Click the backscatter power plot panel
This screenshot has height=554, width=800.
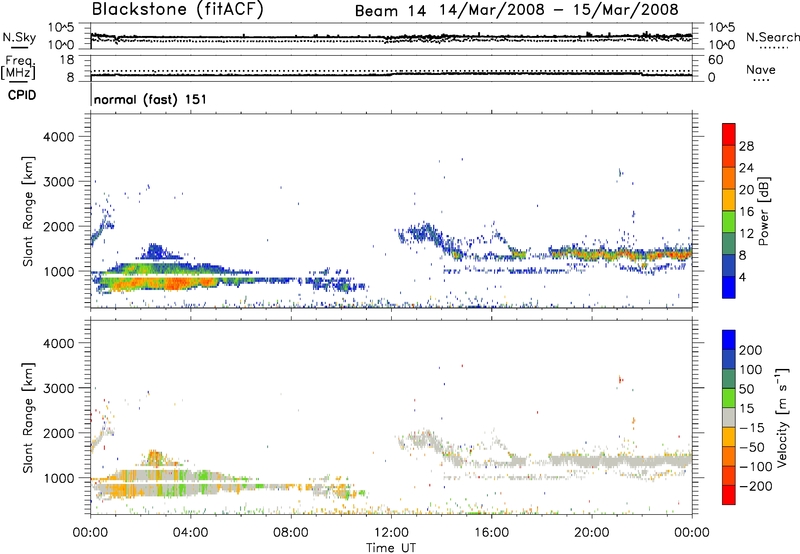pos(391,210)
